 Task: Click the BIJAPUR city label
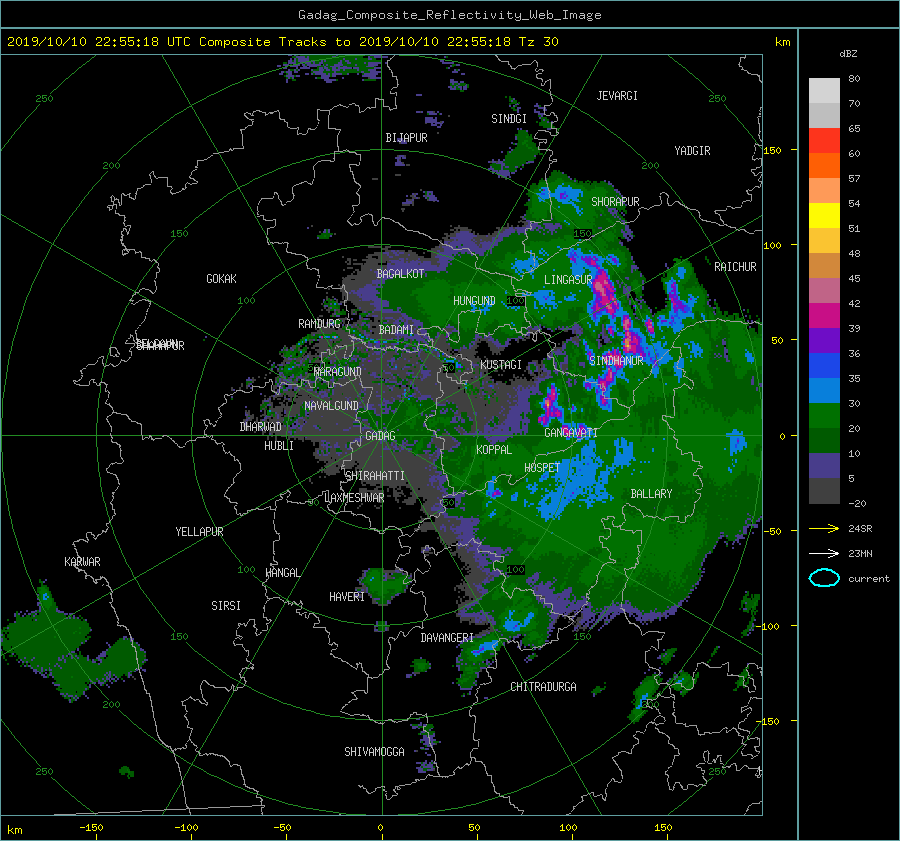[406, 138]
